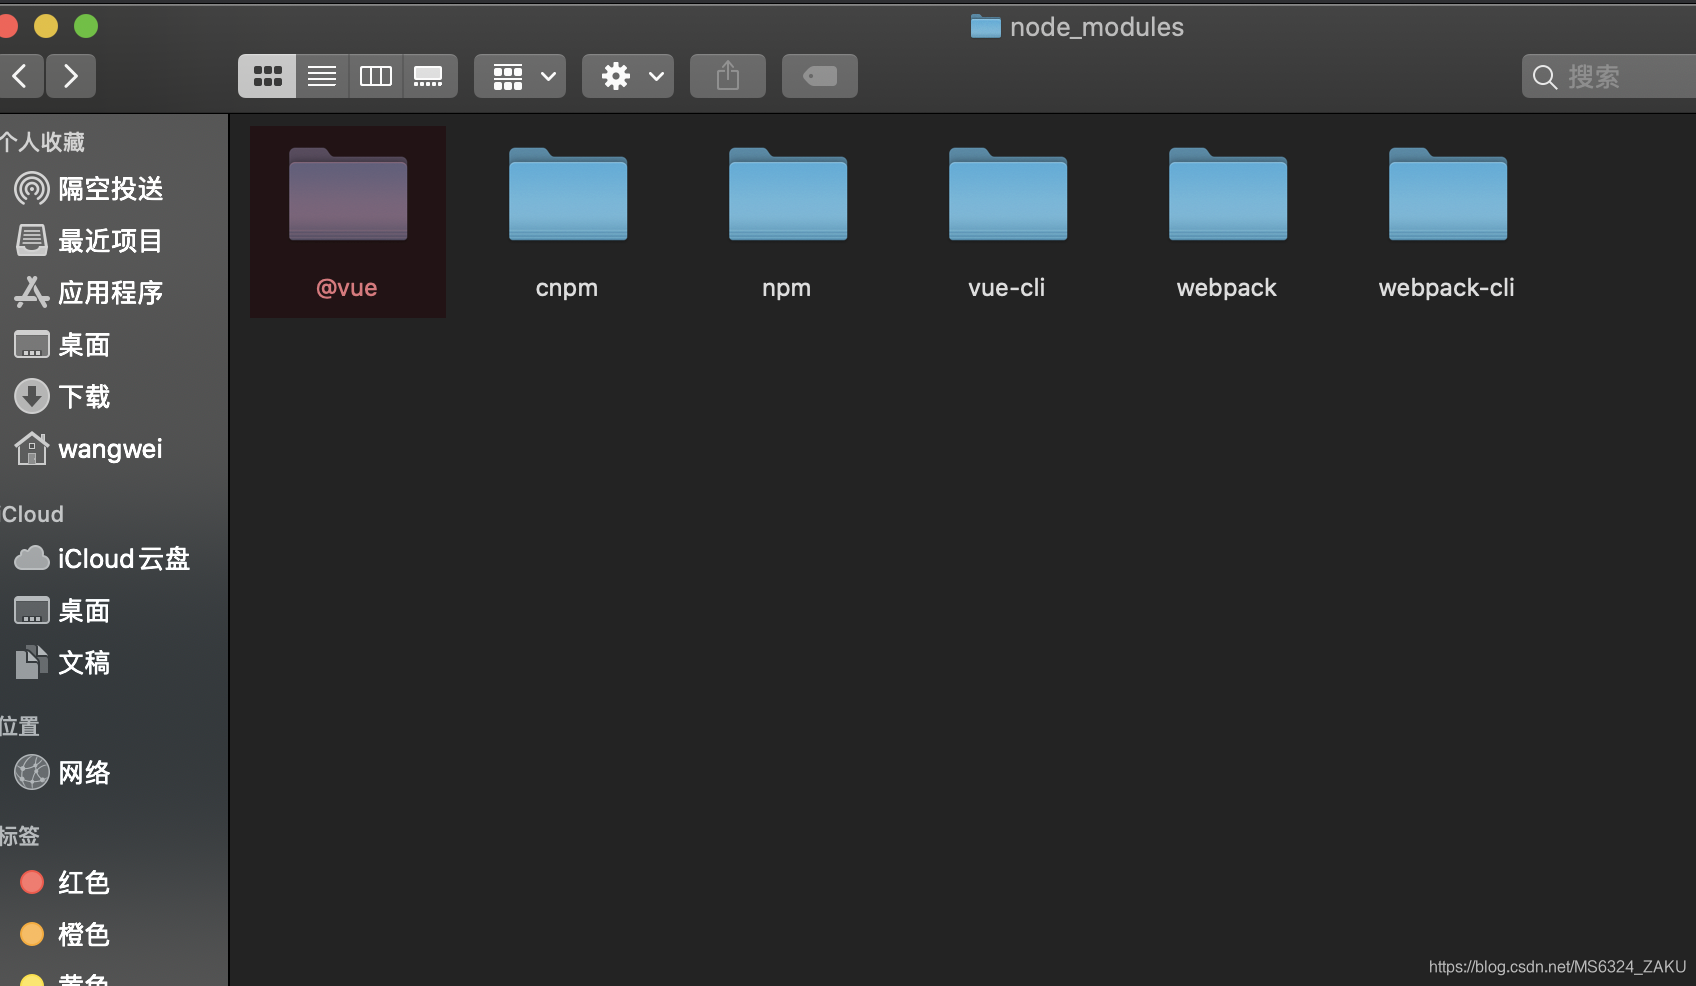Image resolution: width=1696 pixels, height=986 pixels.
Task: Click the yellow minimize window button
Action: (x=46, y=26)
